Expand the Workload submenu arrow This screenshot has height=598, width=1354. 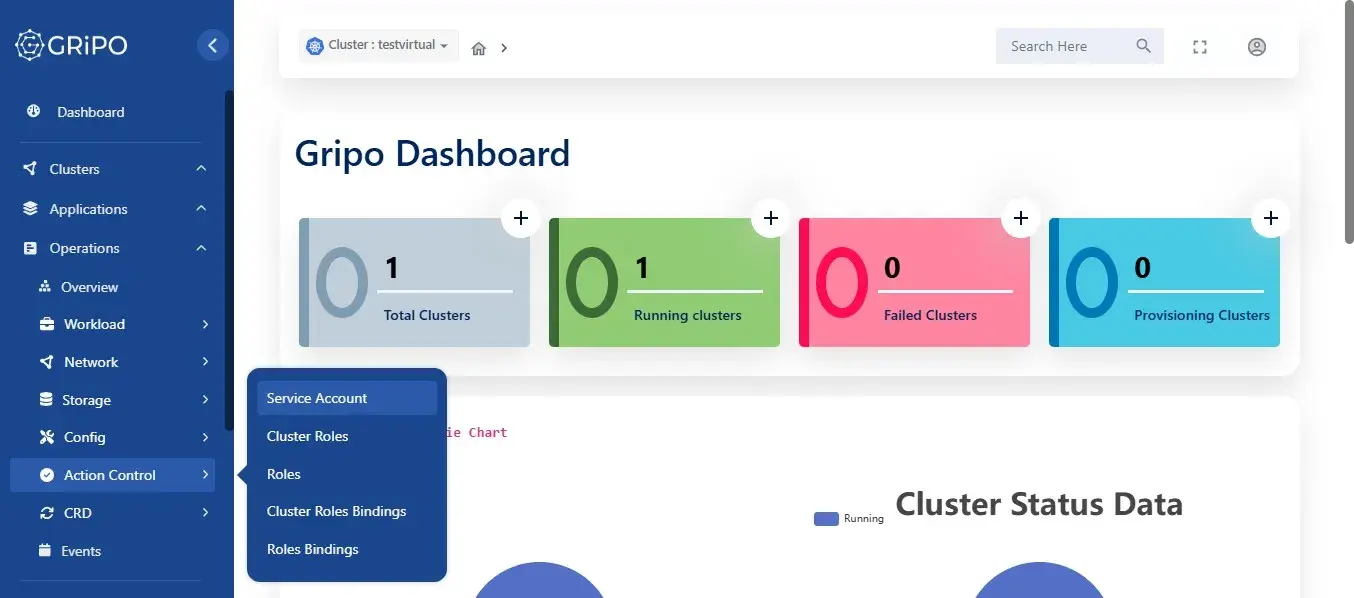click(205, 324)
